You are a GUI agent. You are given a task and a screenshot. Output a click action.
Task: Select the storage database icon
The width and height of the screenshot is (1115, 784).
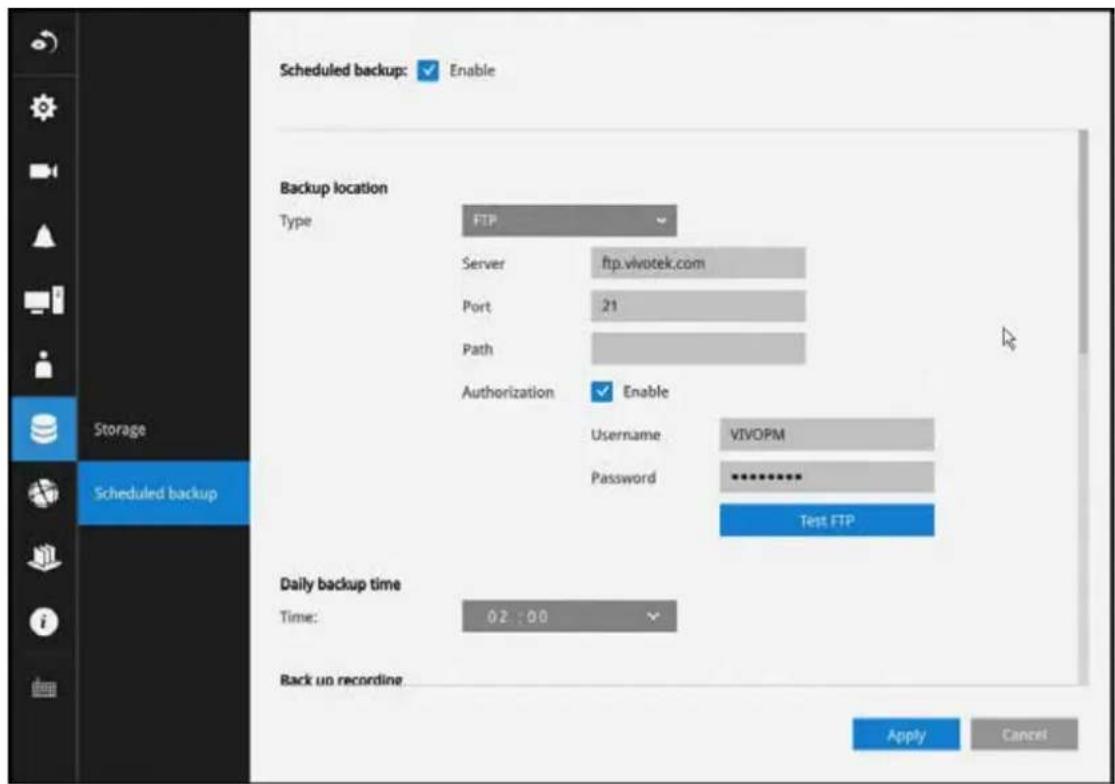pyautogui.click(x=43, y=429)
